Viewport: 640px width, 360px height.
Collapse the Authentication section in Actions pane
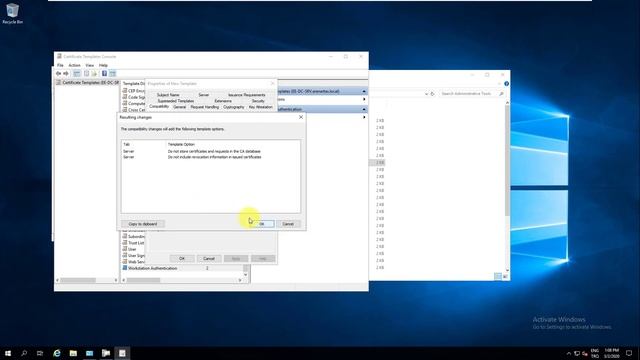coord(364,109)
